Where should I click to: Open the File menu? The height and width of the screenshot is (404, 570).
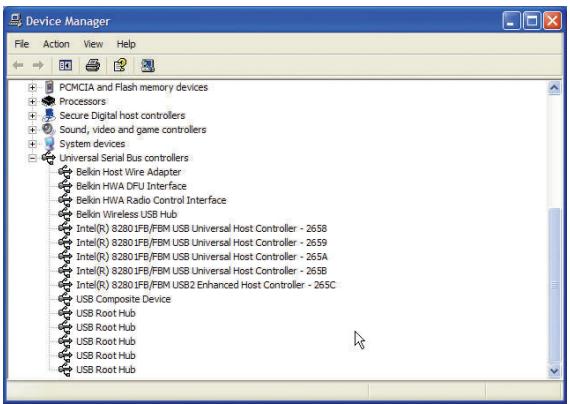(21, 44)
